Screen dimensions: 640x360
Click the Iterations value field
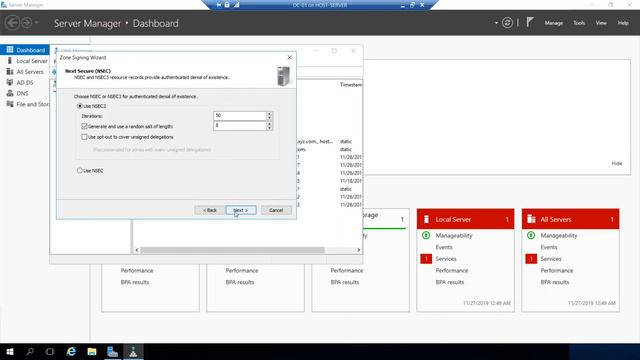pyautogui.click(x=240, y=116)
